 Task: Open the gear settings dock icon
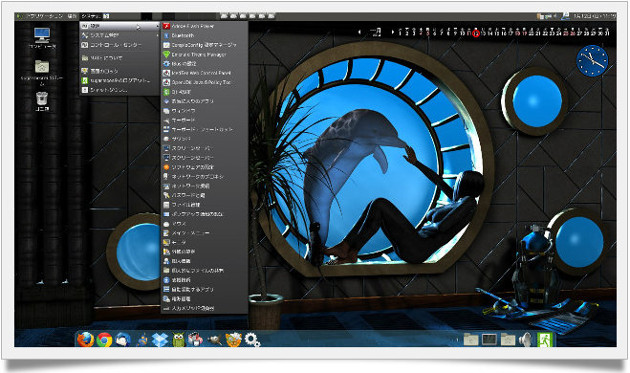click(x=252, y=340)
